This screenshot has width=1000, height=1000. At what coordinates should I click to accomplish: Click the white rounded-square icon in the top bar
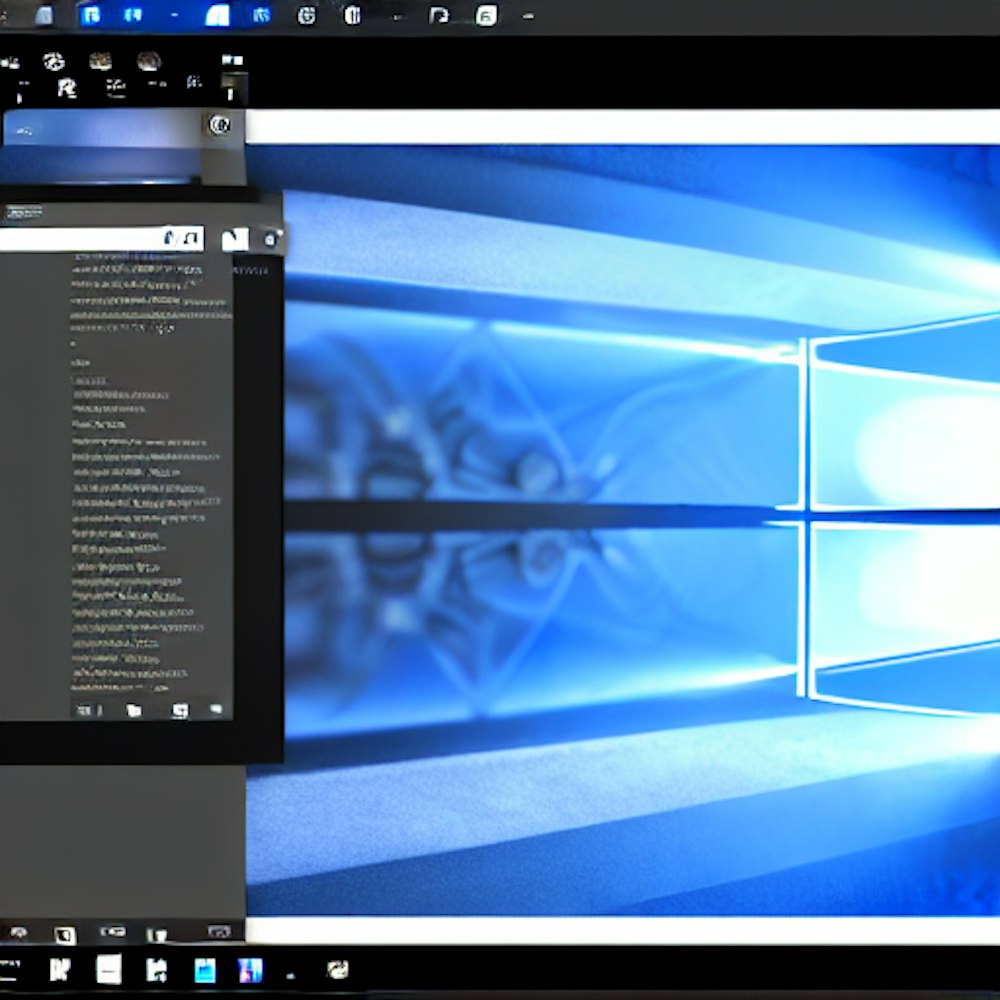click(486, 15)
